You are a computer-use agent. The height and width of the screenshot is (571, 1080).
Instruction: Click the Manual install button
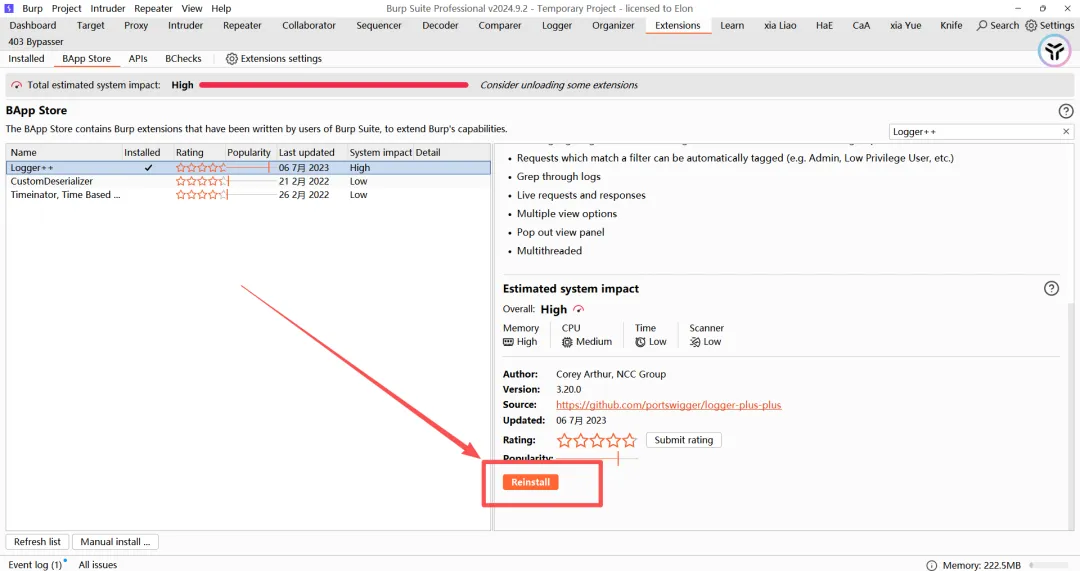tap(115, 542)
